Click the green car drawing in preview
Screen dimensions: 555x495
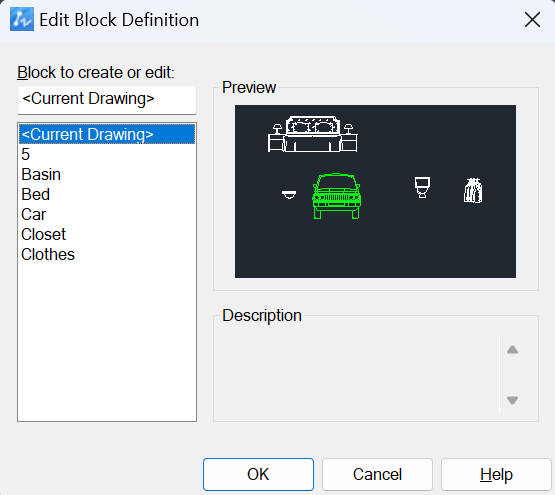(x=337, y=196)
